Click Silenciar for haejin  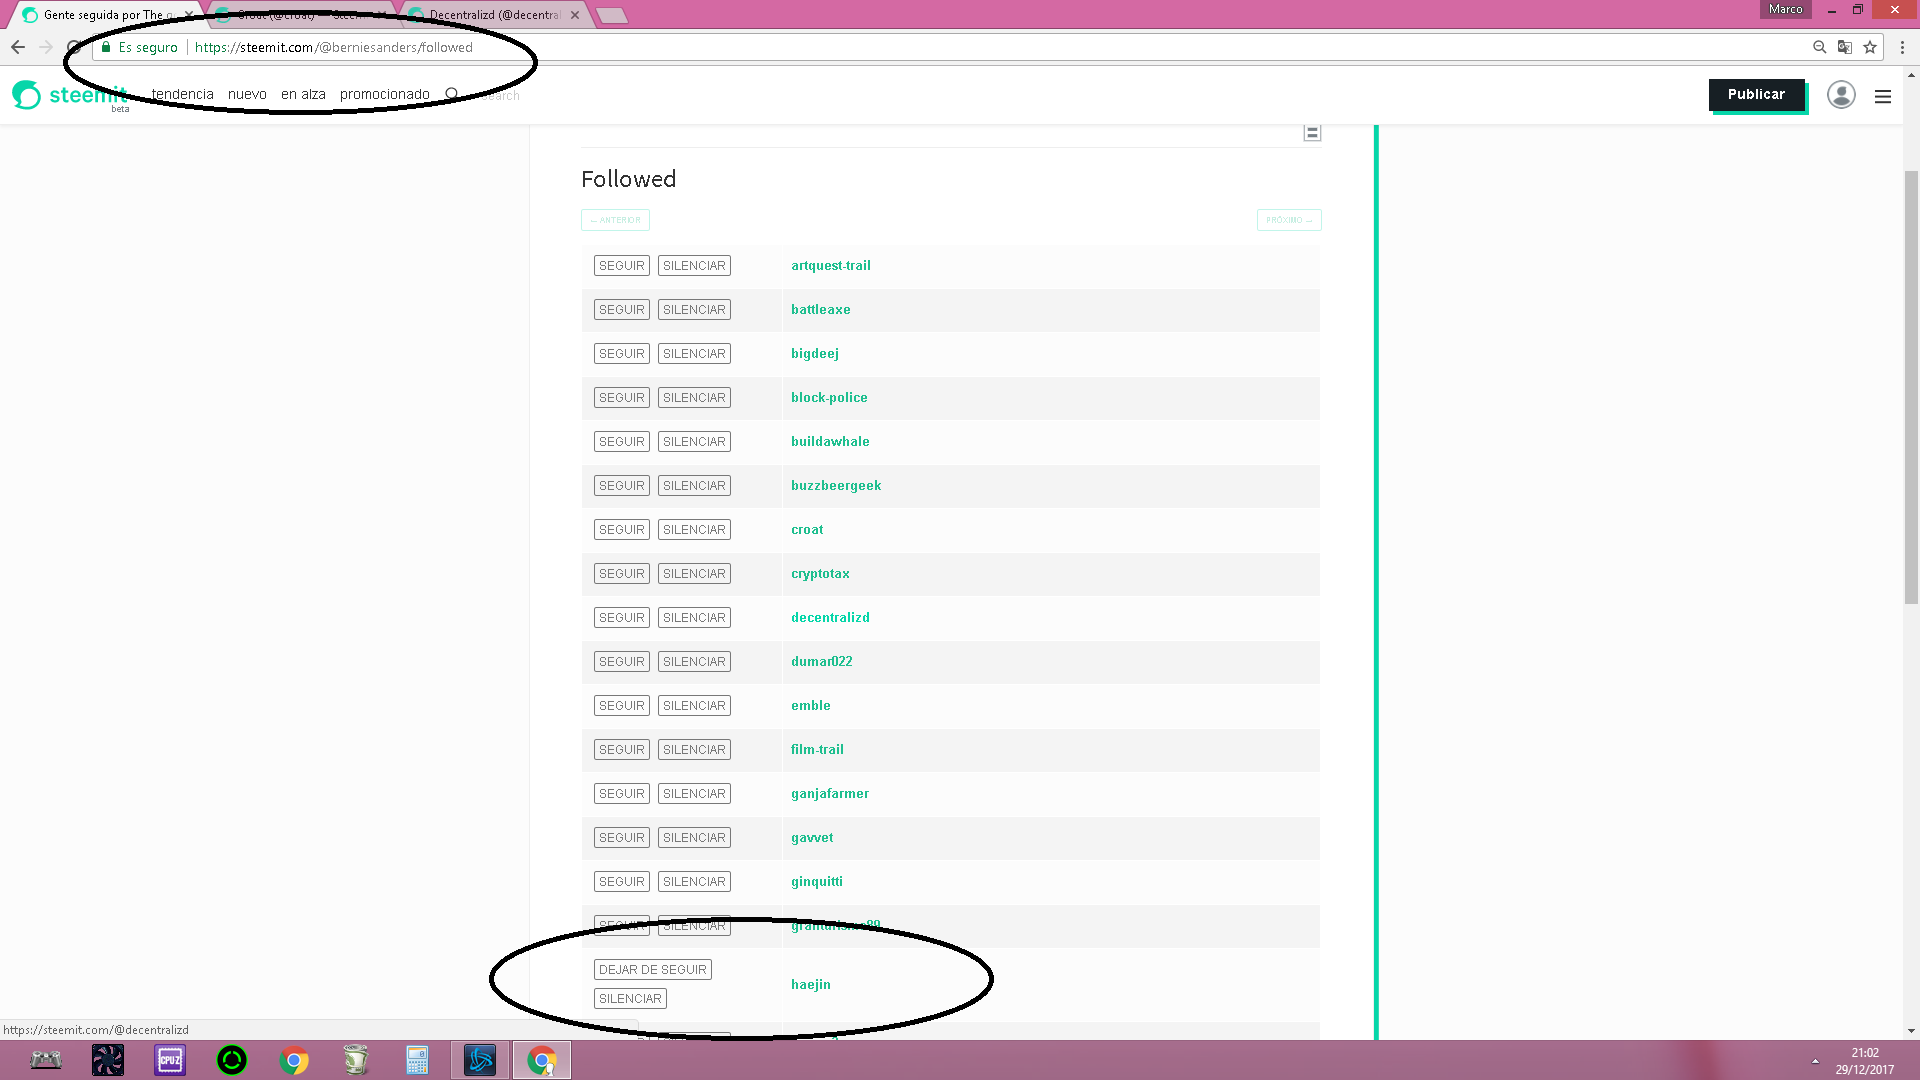(x=630, y=999)
